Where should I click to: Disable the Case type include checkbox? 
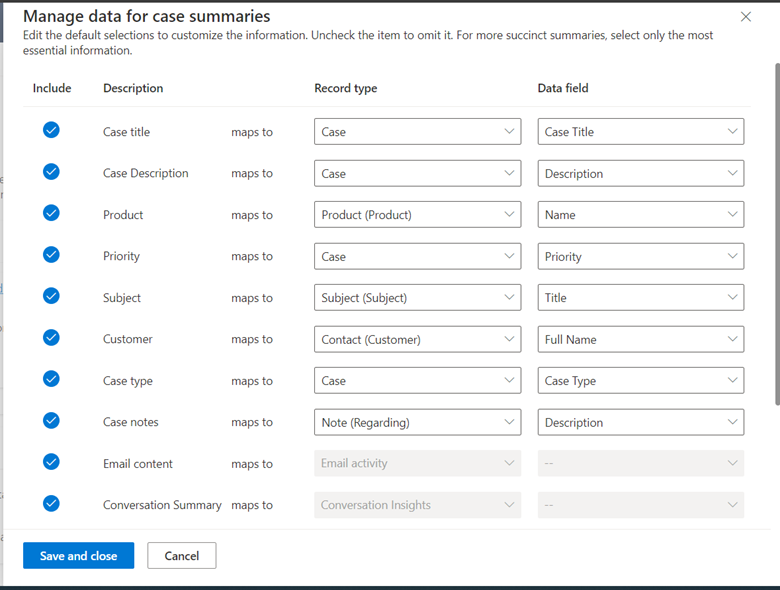pyautogui.click(x=51, y=379)
